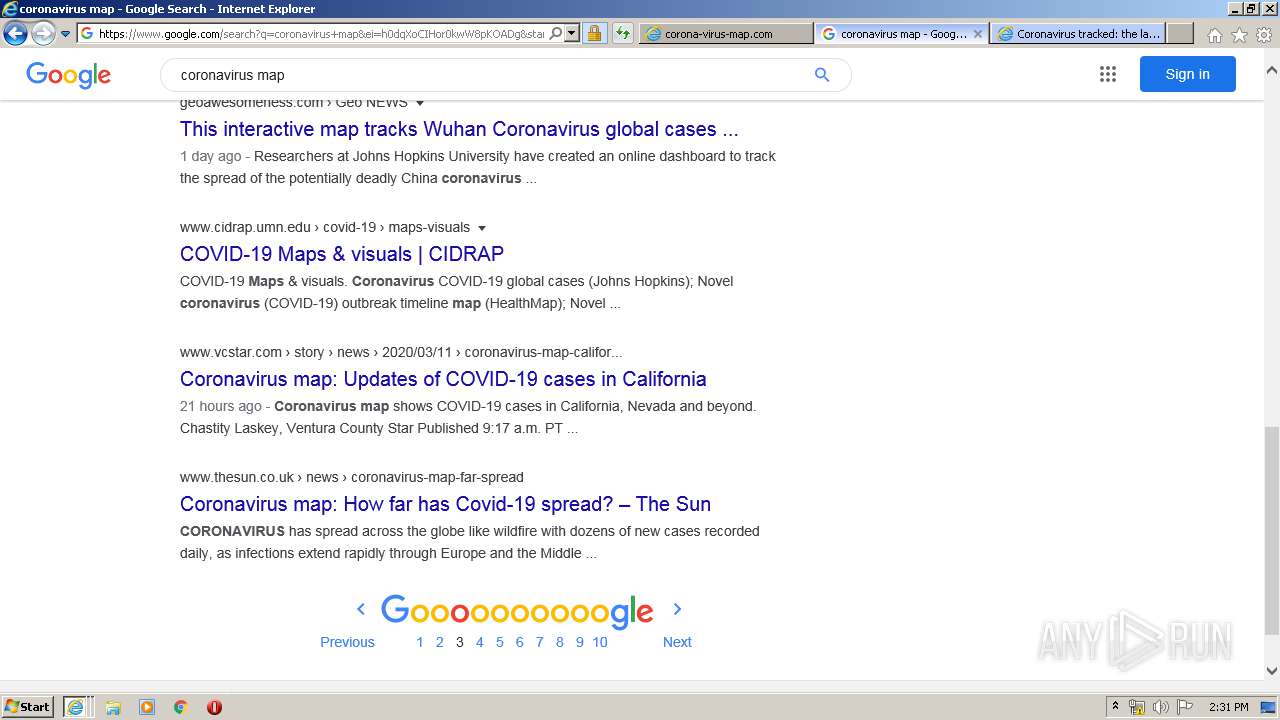Open Favorites star icon
Image resolution: width=1280 pixels, height=720 pixels.
(x=1239, y=35)
